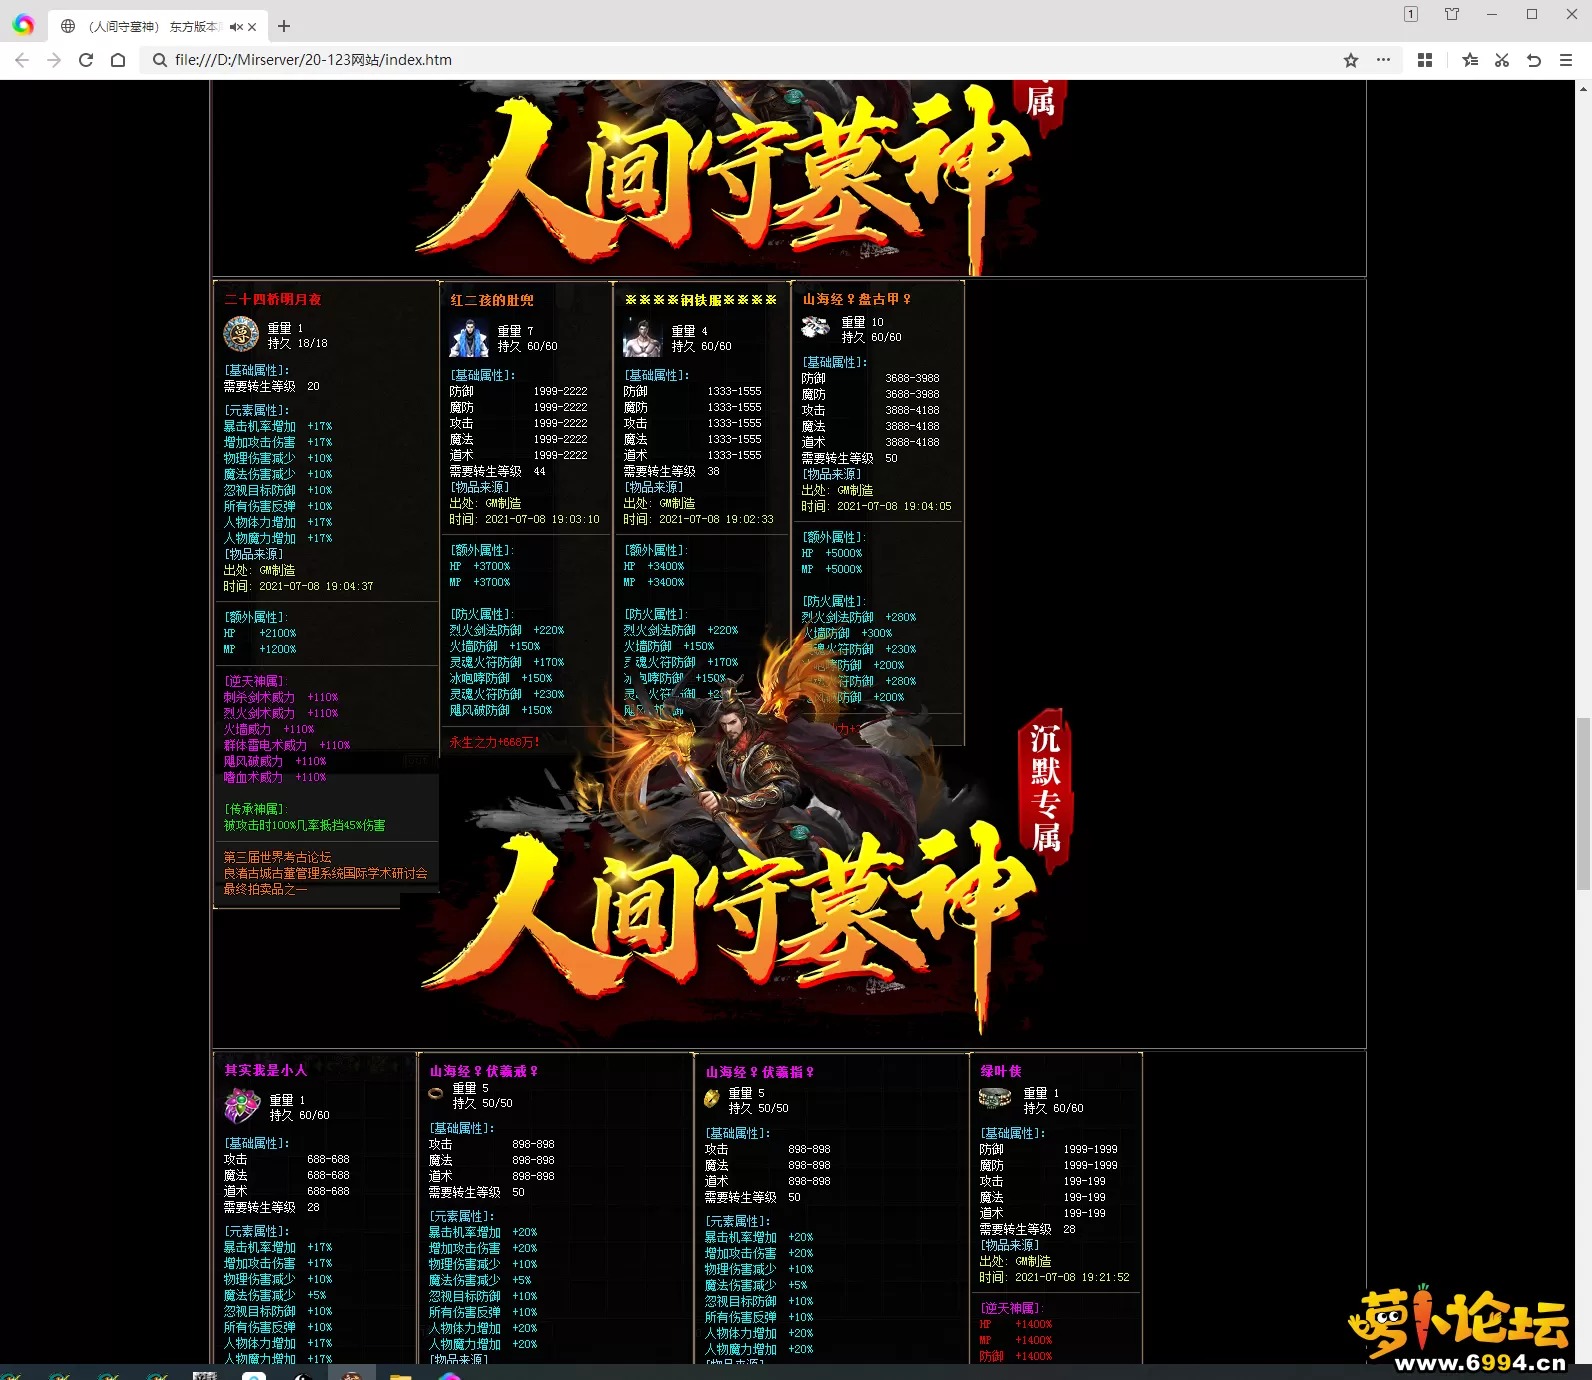Image resolution: width=1592 pixels, height=1380 pixels.
Task: Click the 山海经♀伏羲指♀ item title
Action: click(760, 1072)
